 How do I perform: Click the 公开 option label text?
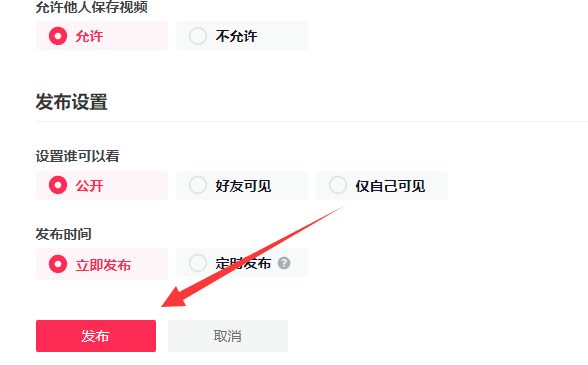coord(89,186)
